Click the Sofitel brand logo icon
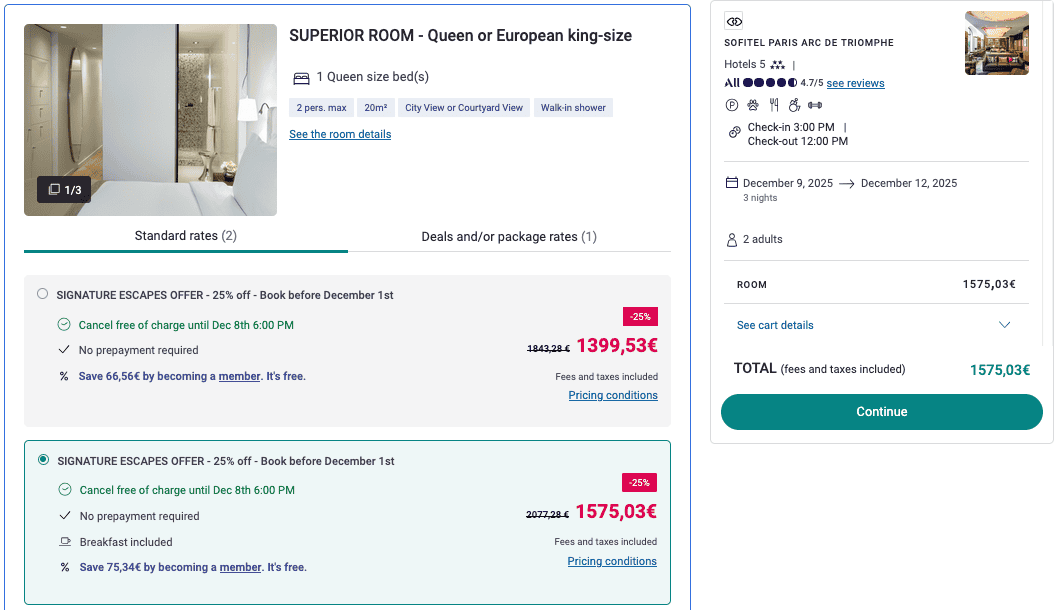Viewport: 1055px width, 610px height. click(x=734, y=21)
